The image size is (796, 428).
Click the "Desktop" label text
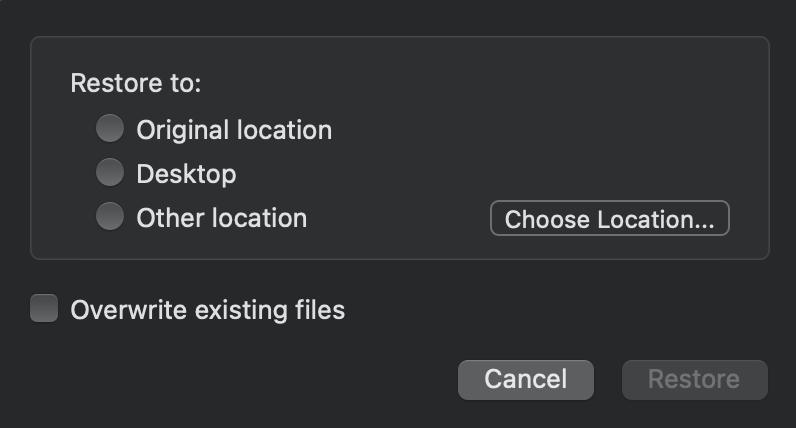point(186,174)
